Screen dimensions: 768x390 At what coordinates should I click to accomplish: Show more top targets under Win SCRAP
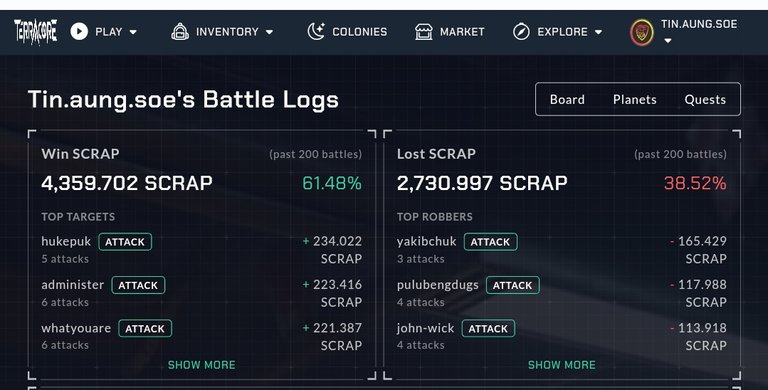pos(202,365)
